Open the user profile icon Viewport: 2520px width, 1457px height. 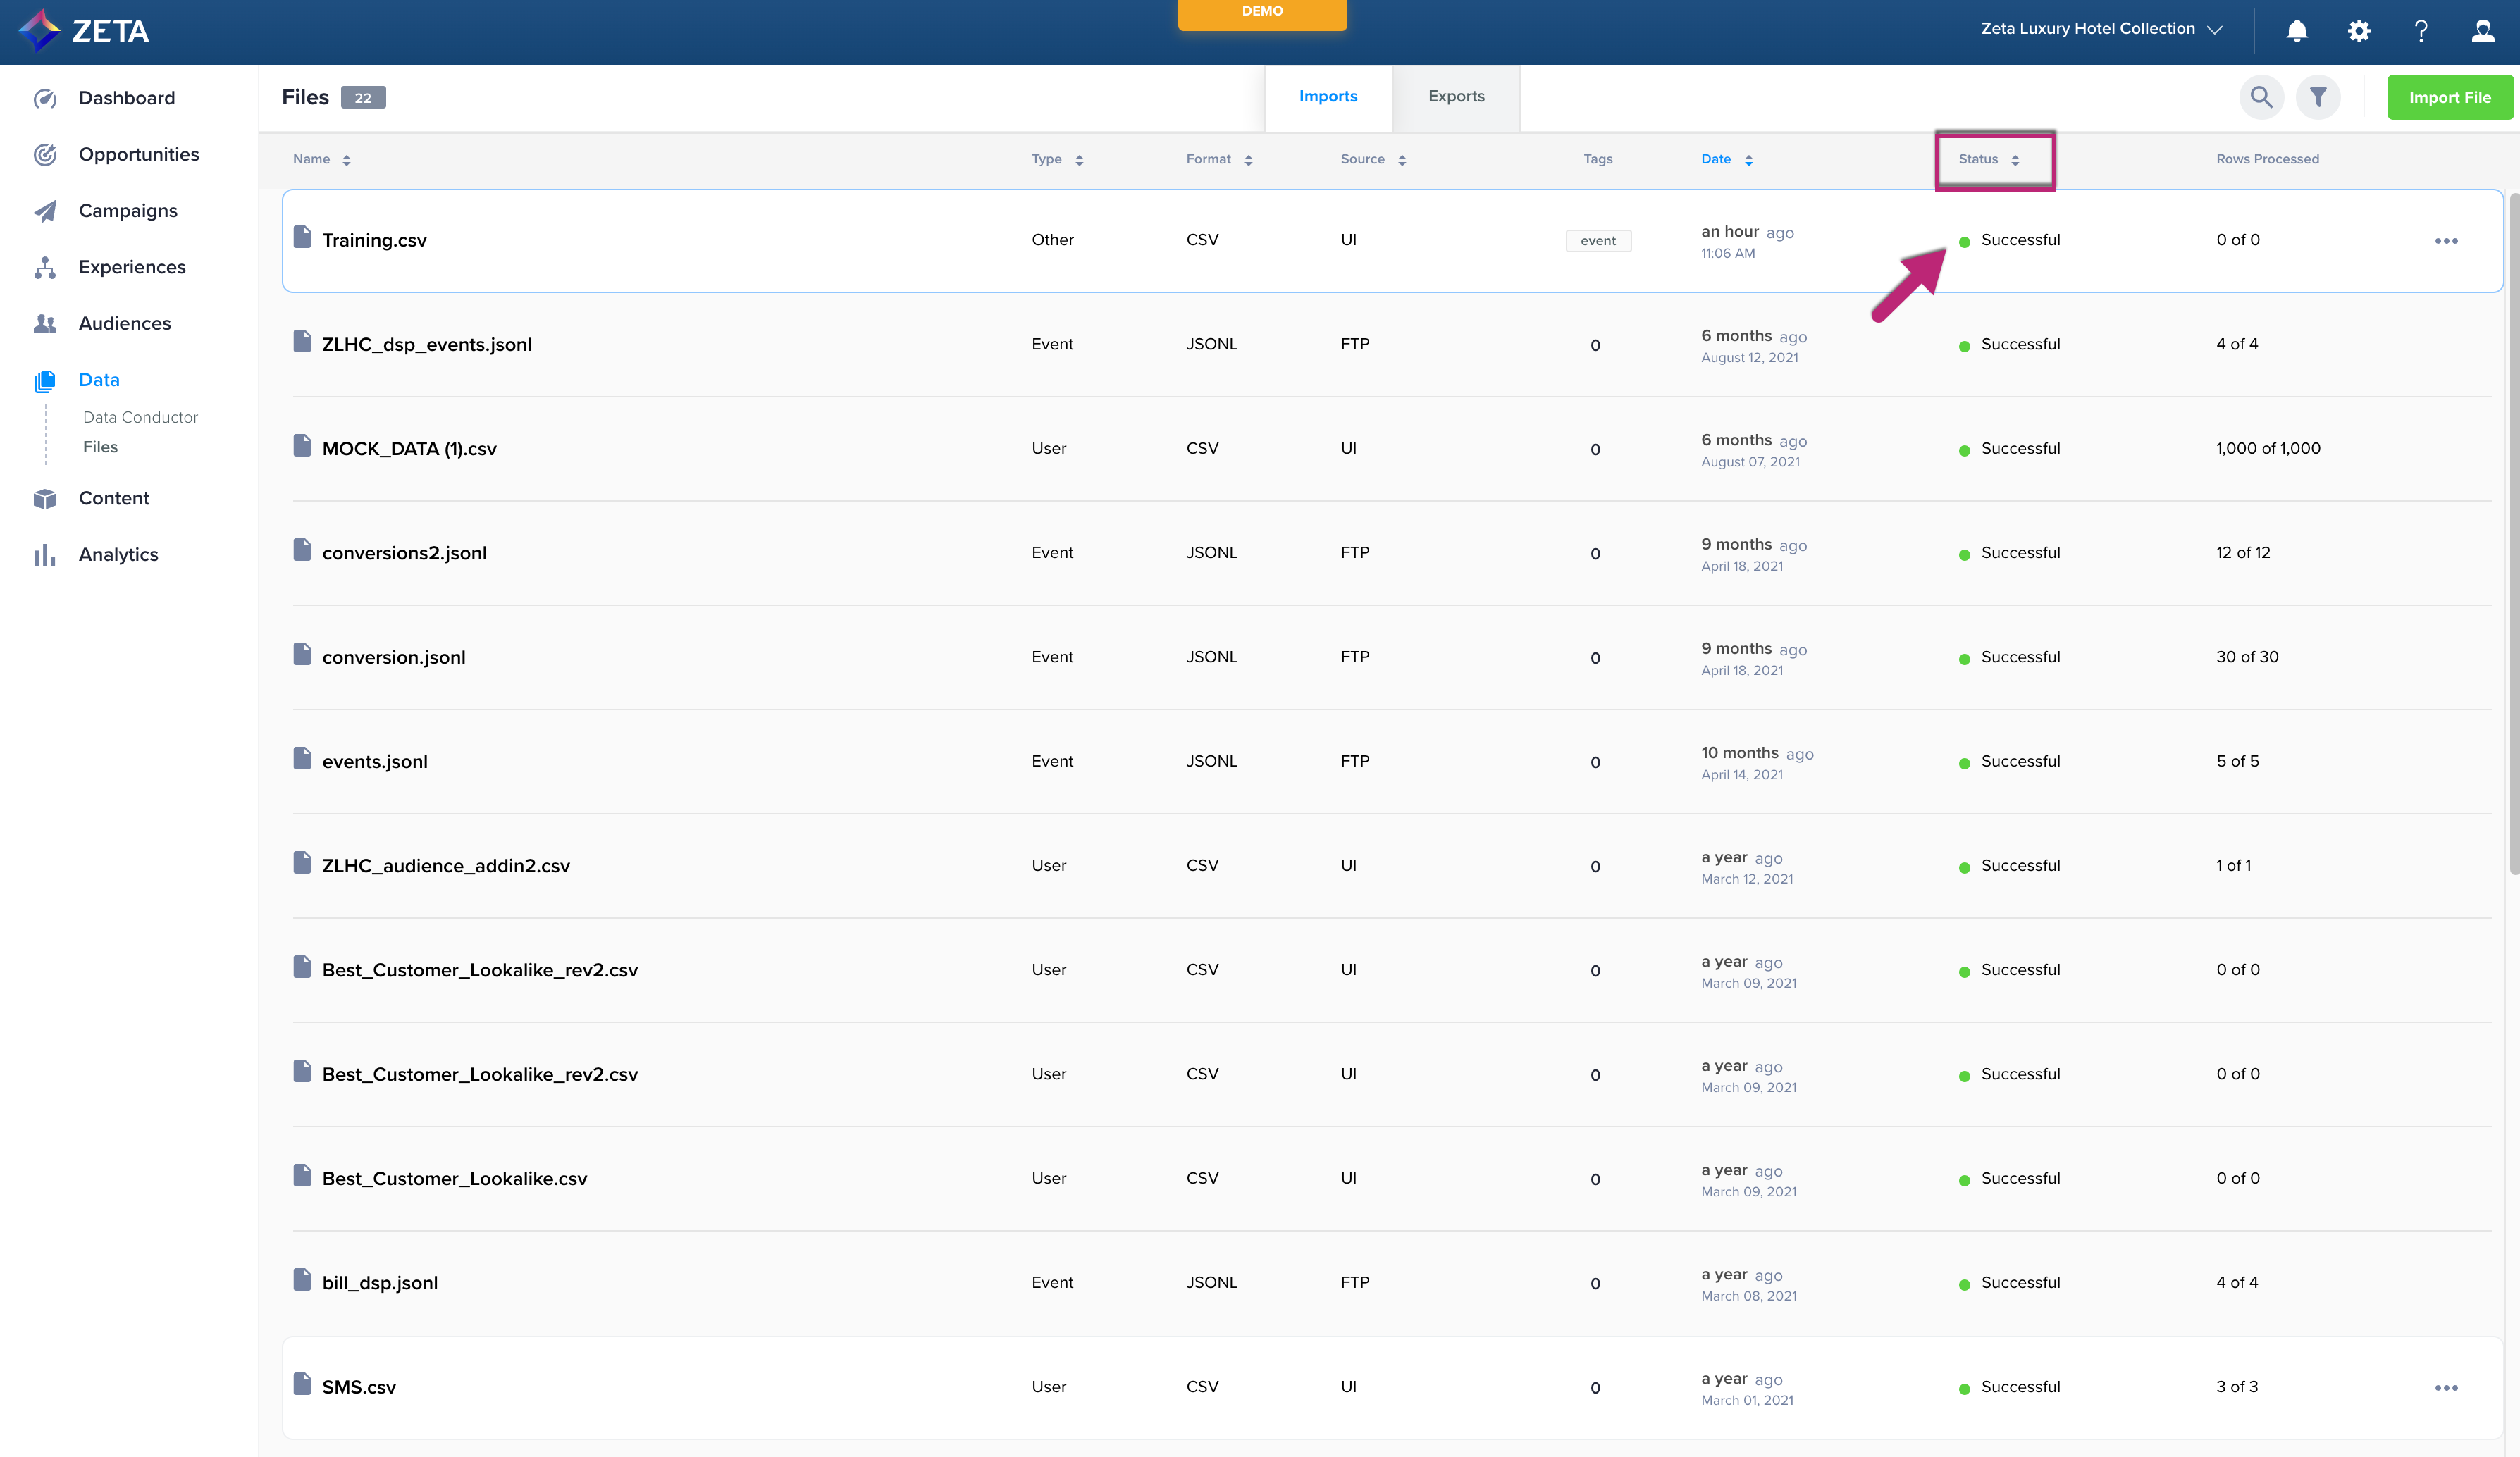[x=2483, y=30]
